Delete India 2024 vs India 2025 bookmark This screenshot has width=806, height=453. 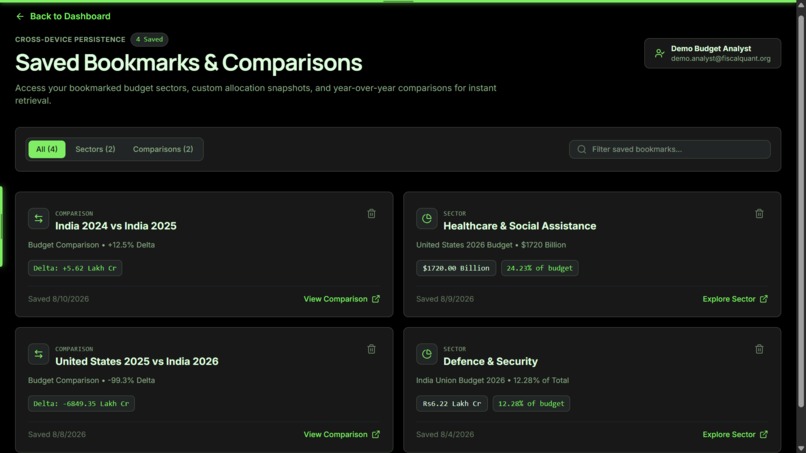[371, 213]
